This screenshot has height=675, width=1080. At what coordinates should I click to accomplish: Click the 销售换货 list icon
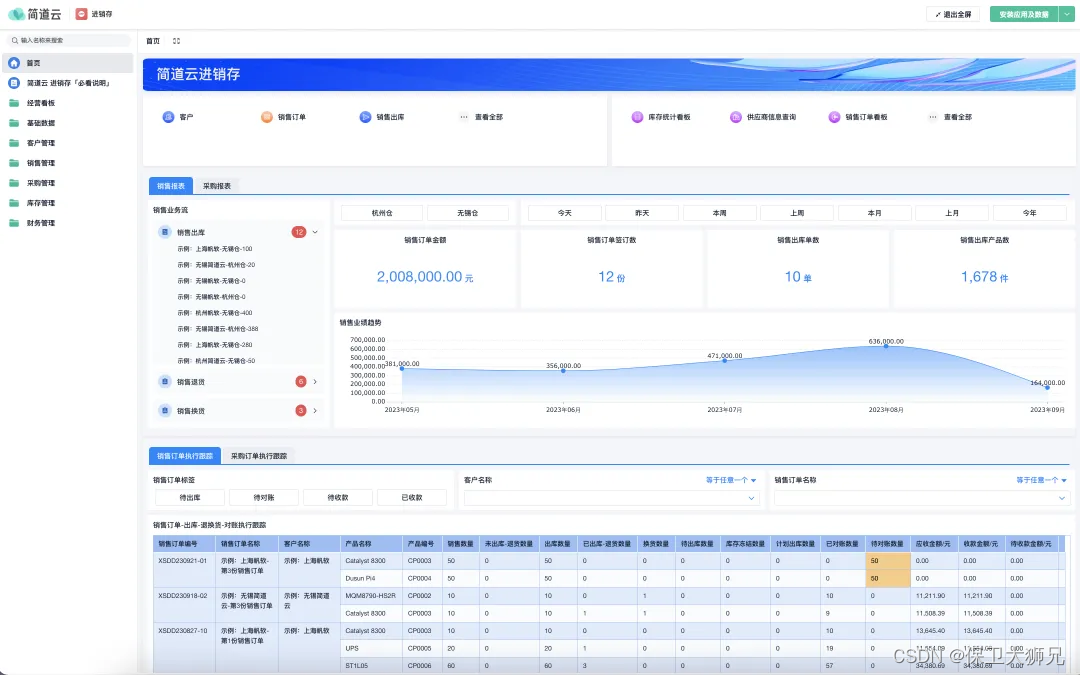coord(165,411)
